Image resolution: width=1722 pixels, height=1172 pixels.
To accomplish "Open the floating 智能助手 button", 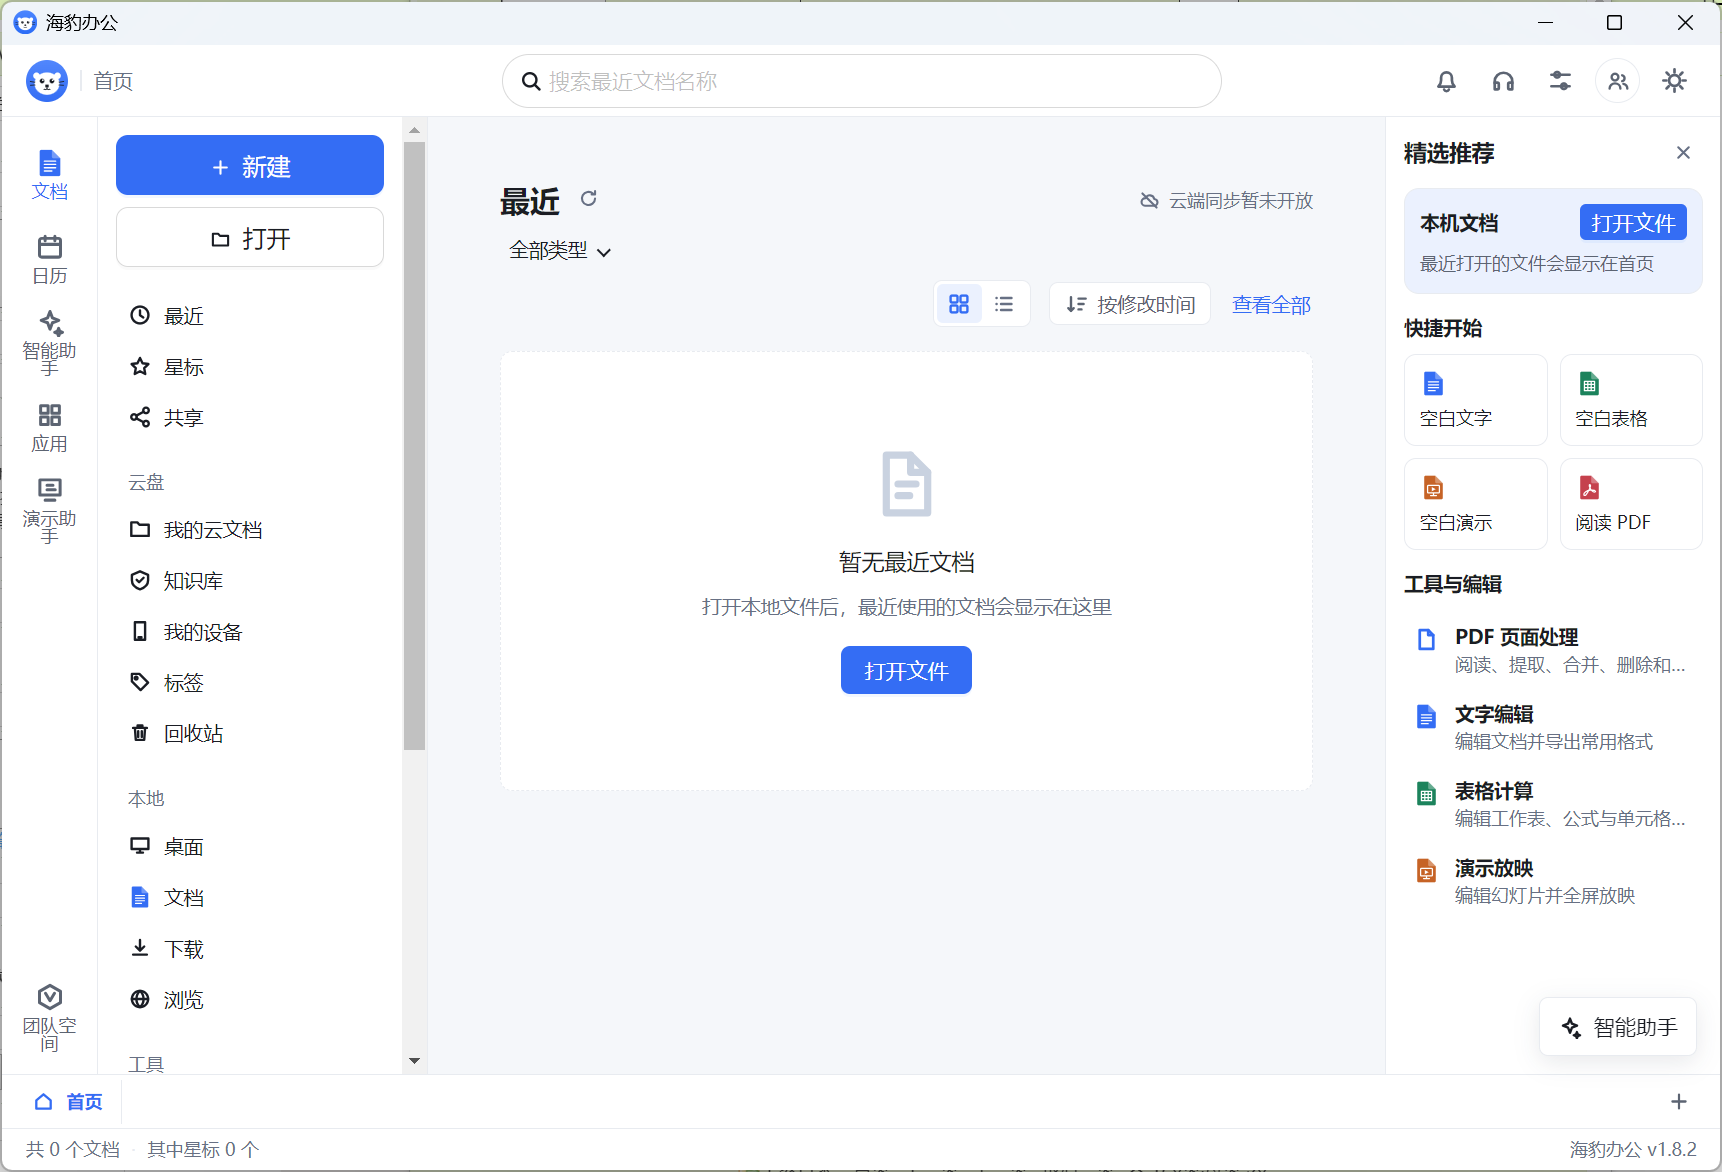I will (x=1618, y=1027).
